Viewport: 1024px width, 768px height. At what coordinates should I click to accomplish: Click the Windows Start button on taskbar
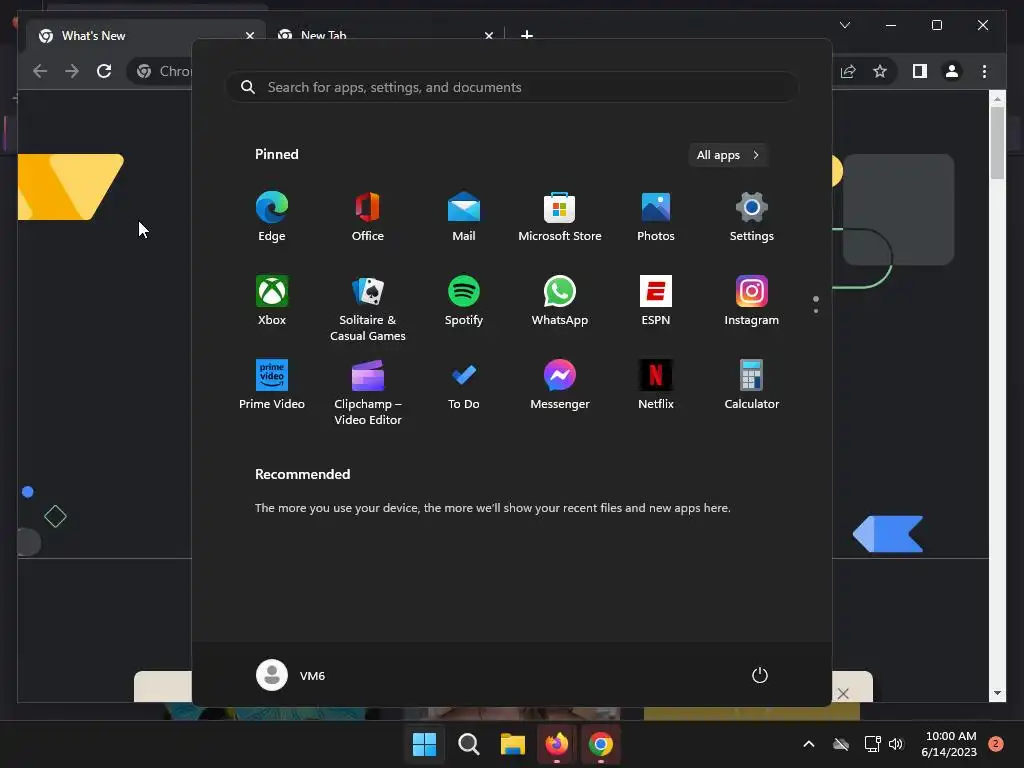(x=424, y=744)
